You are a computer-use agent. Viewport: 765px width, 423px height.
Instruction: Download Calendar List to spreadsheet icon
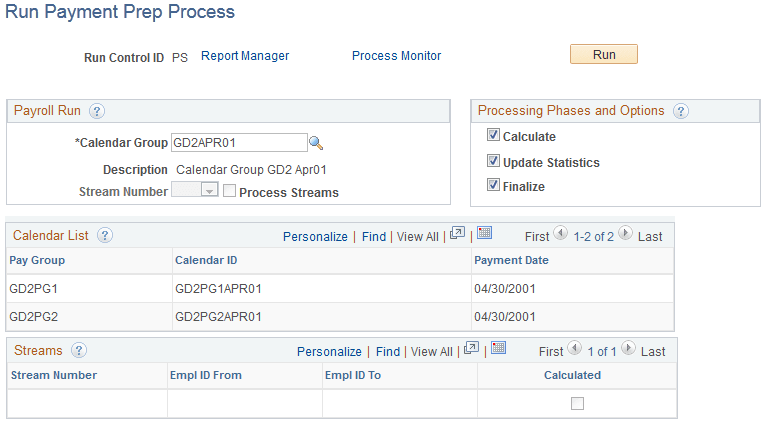(485, 235)
